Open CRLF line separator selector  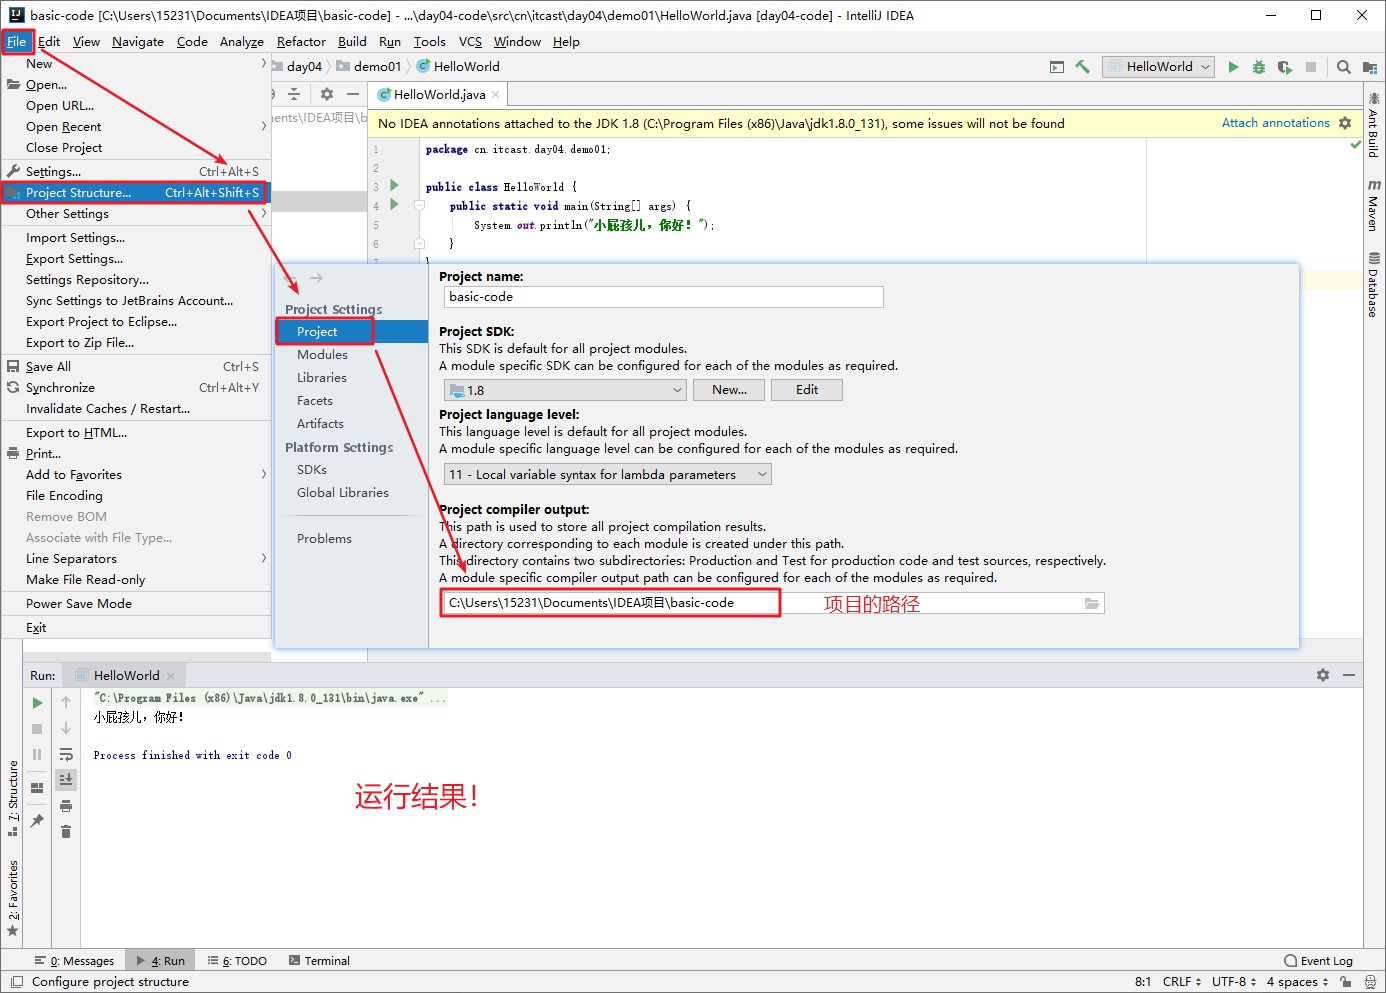pyautogui.click(x=1181, y=982)
